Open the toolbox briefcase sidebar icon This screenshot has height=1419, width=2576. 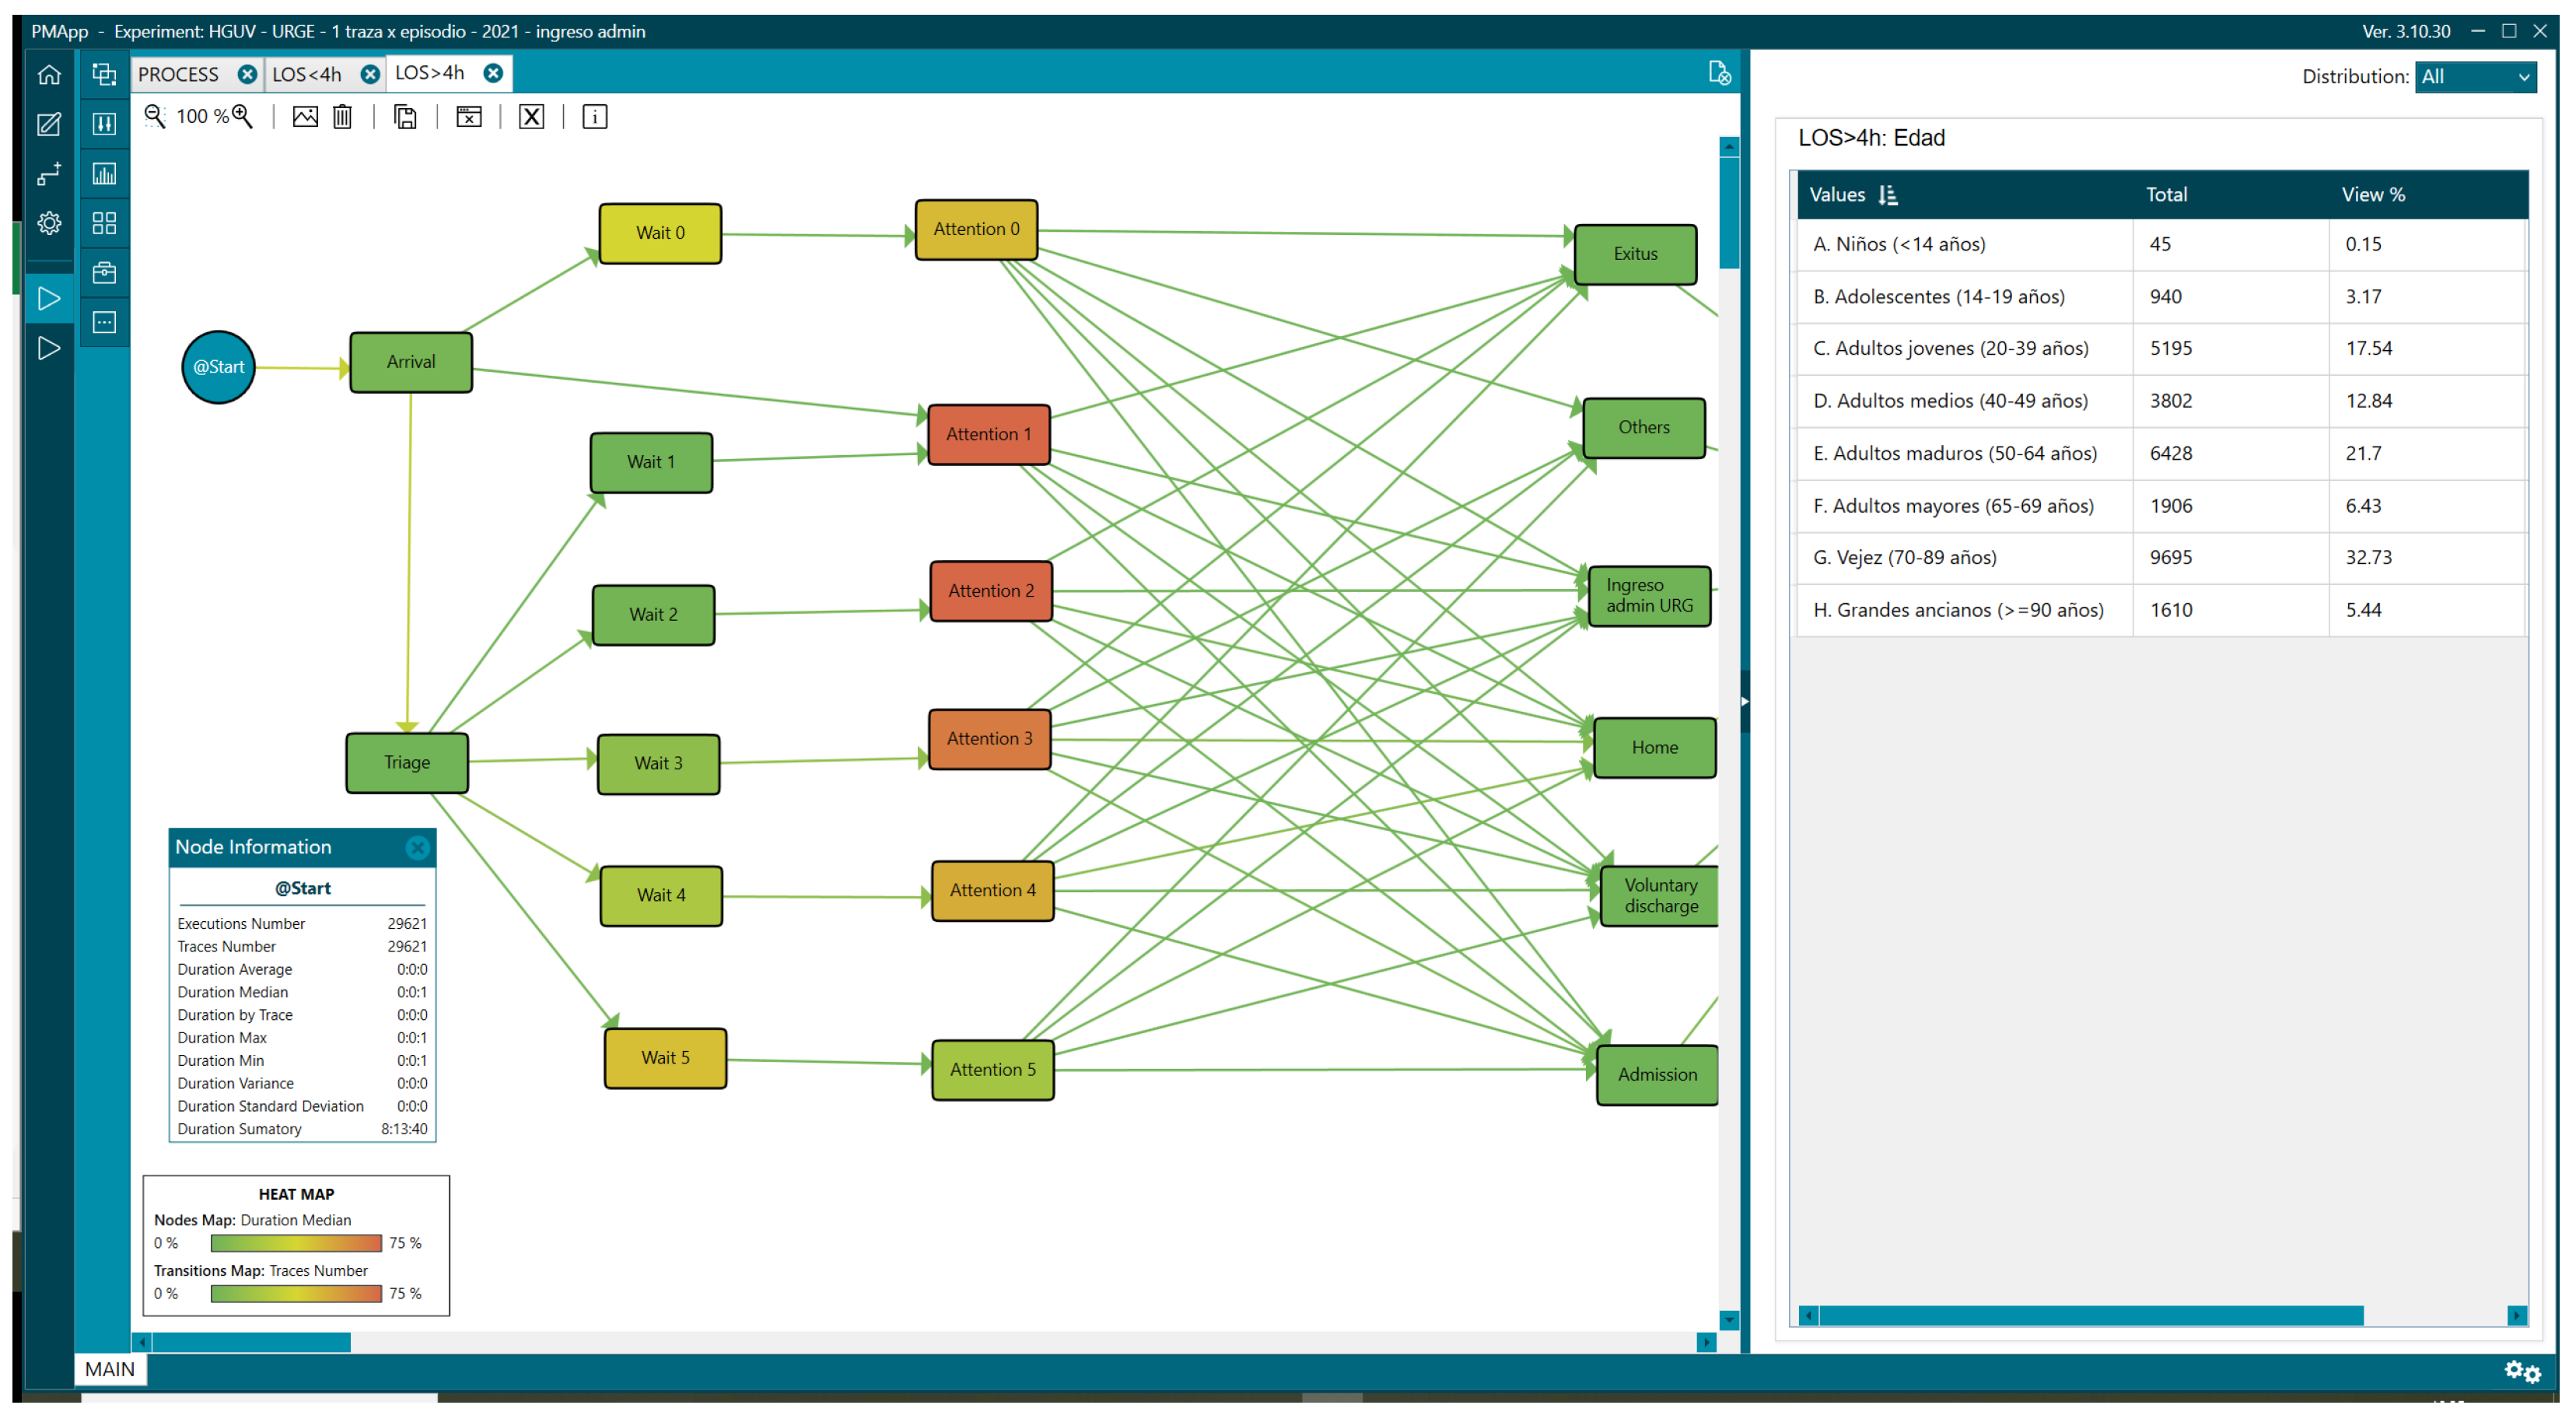(104, 272)
